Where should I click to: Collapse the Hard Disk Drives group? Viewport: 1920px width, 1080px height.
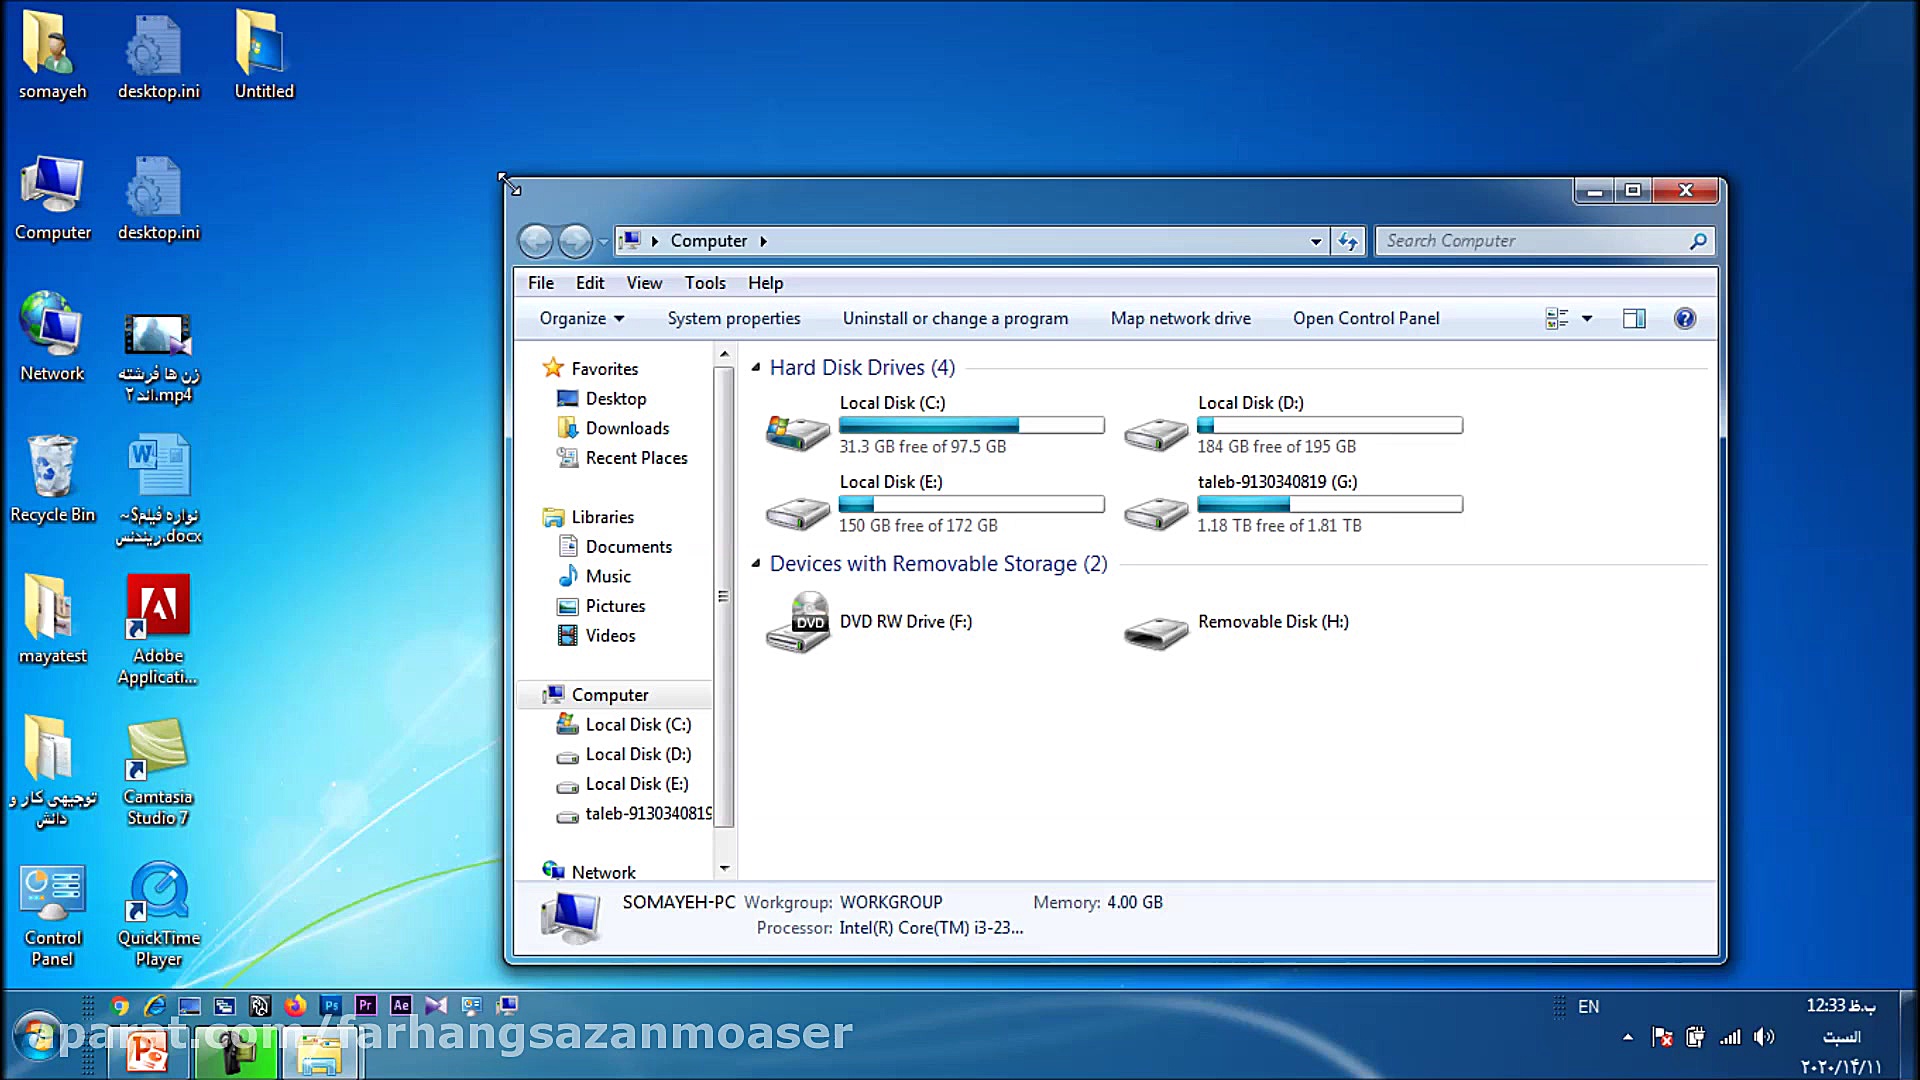pos(756,368)
